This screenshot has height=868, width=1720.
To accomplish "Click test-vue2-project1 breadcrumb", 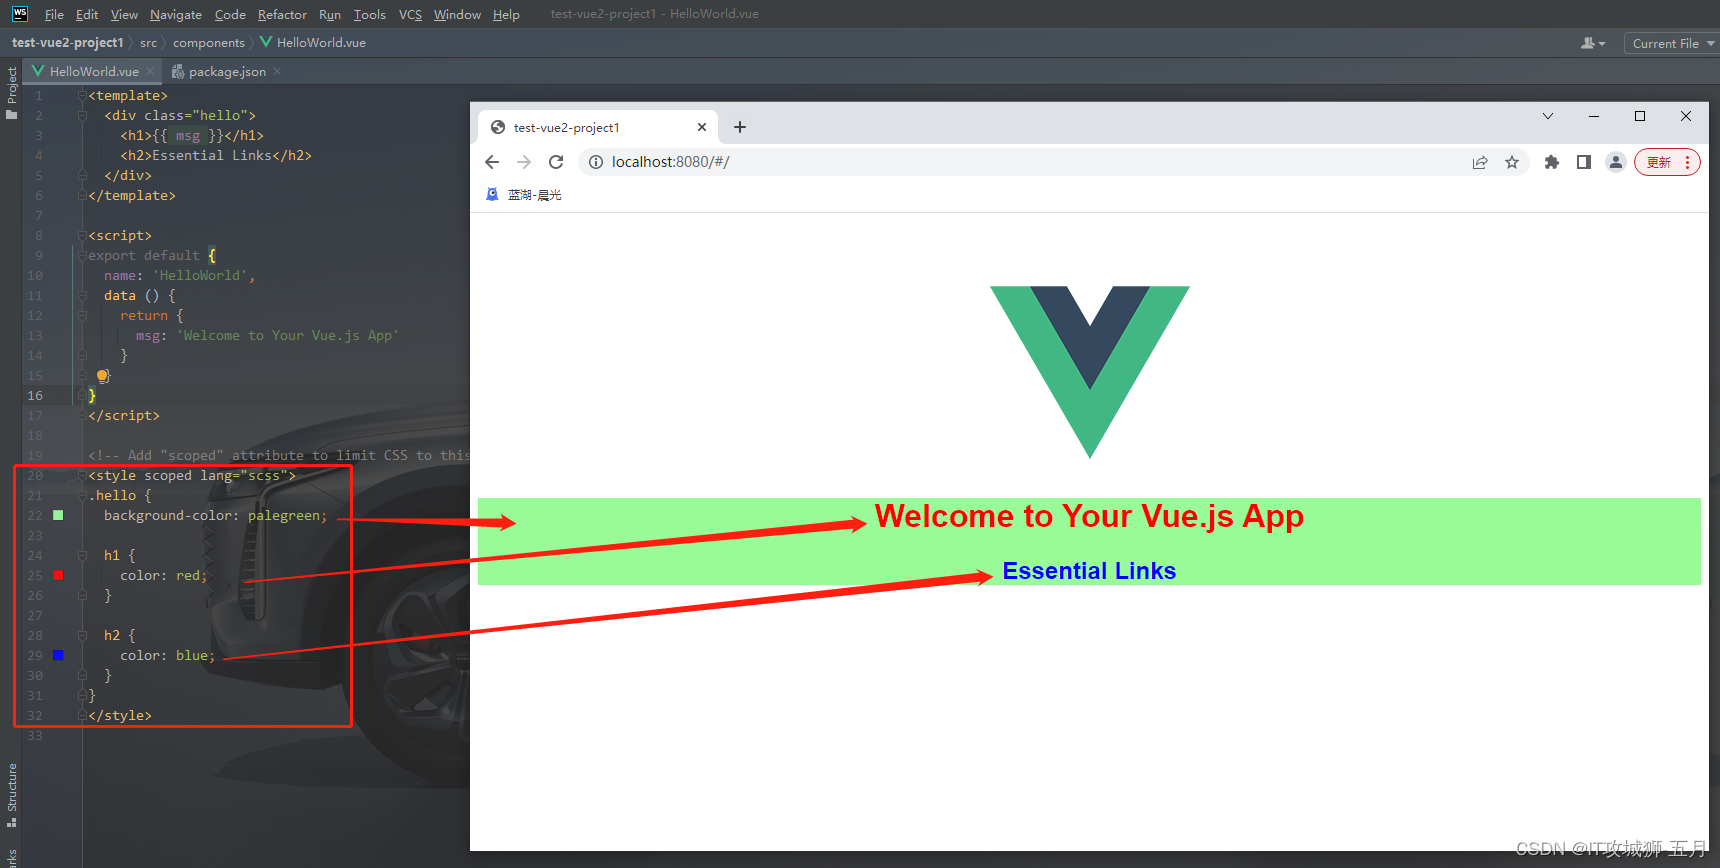I will point(67,43).
